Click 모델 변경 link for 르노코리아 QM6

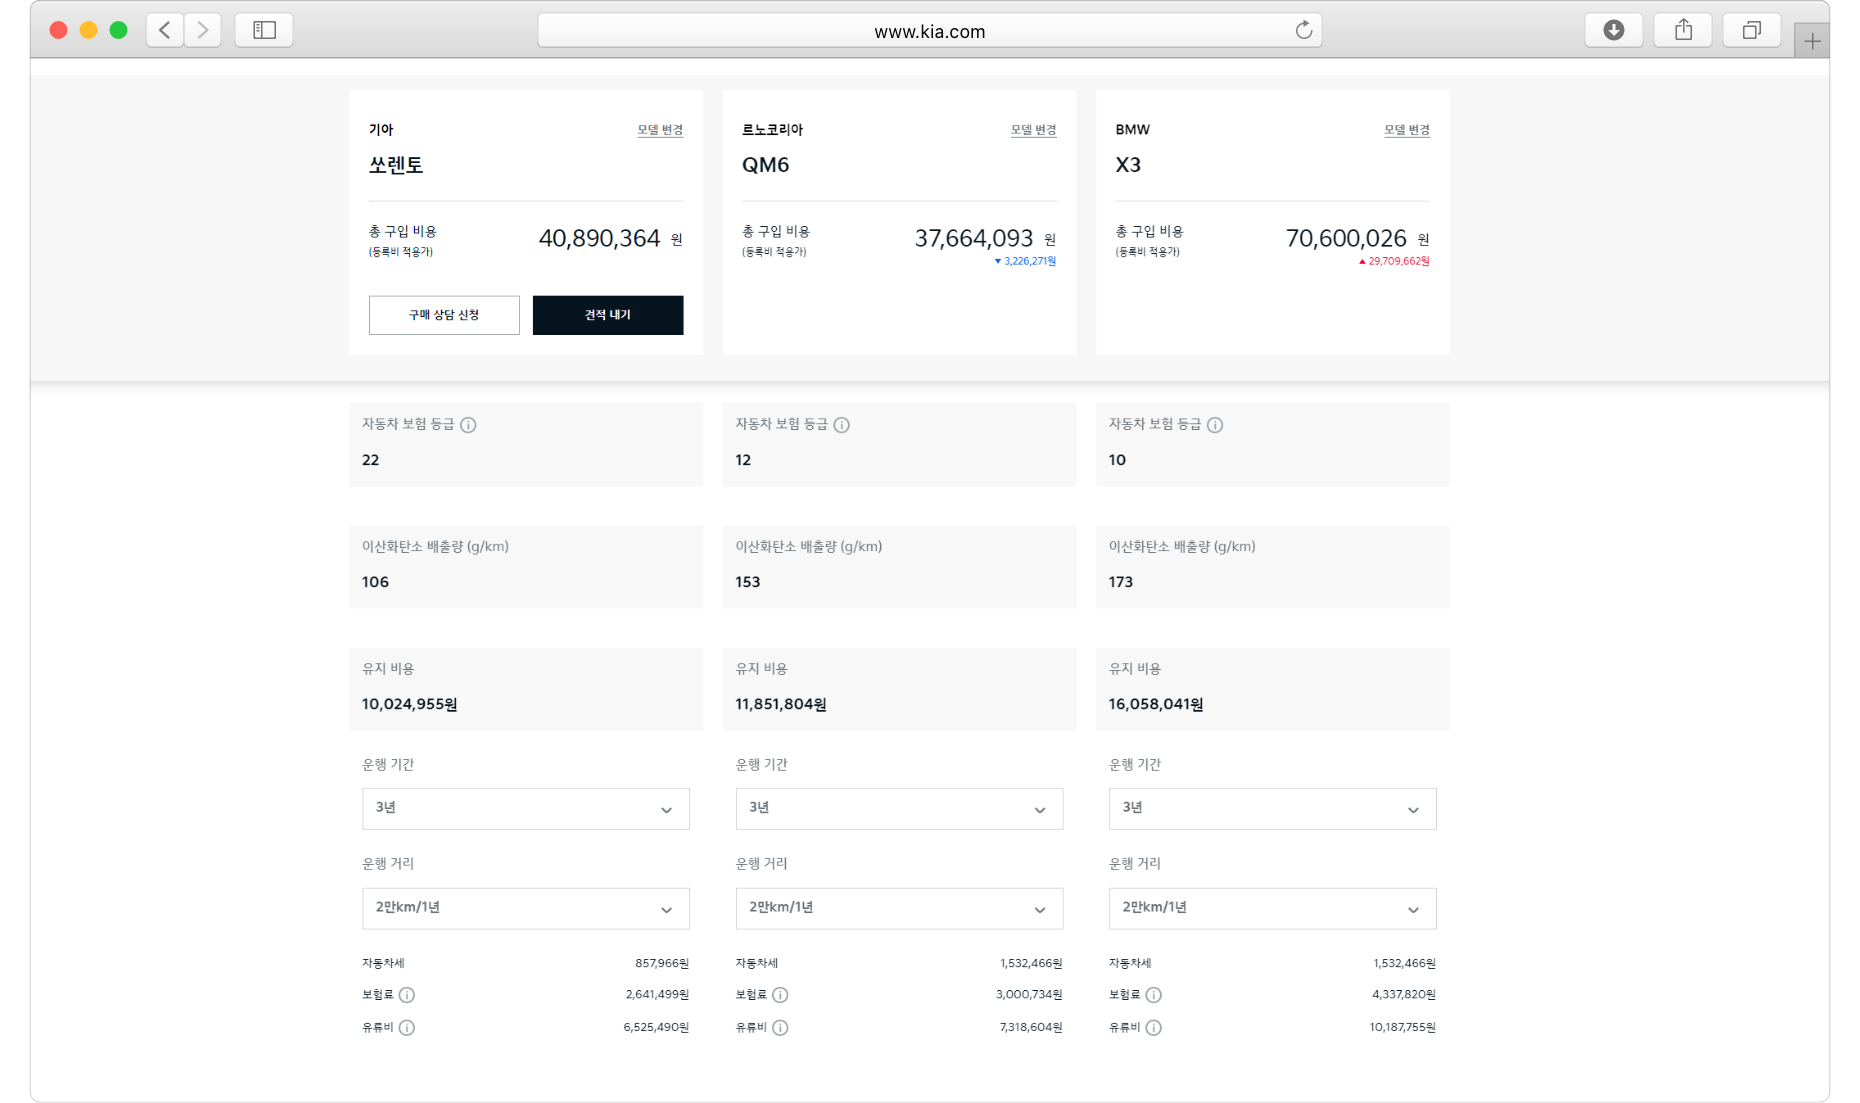[1033, 130]
